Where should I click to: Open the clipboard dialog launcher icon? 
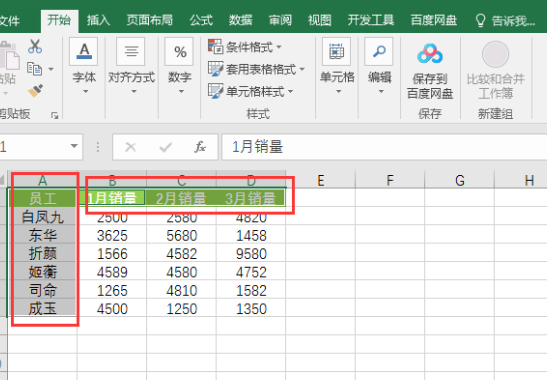pyautogui.click(x=54, y=116)
